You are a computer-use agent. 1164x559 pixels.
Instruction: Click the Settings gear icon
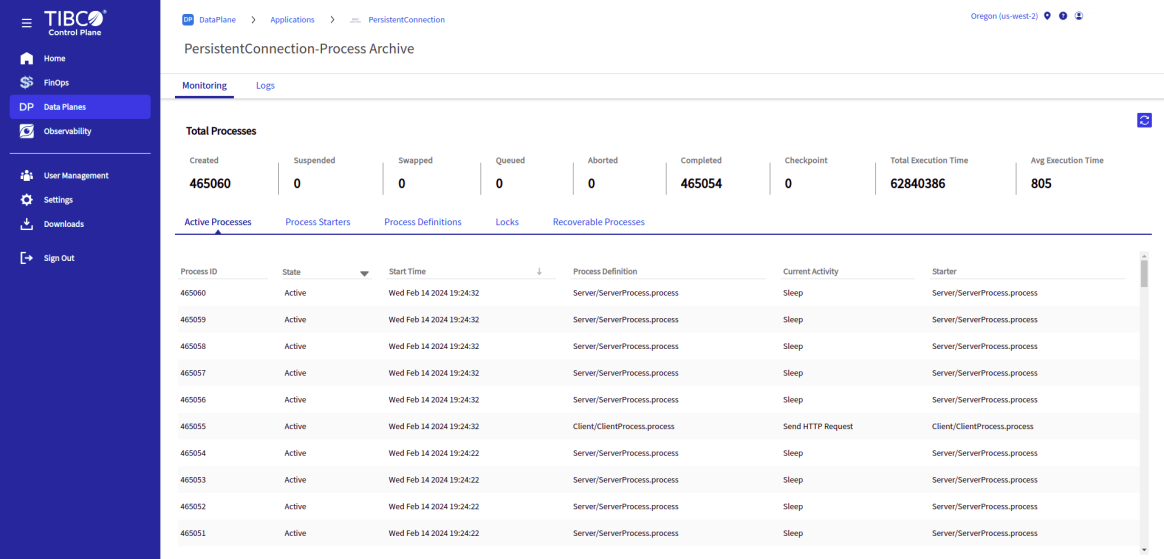(x=27, y=200)
